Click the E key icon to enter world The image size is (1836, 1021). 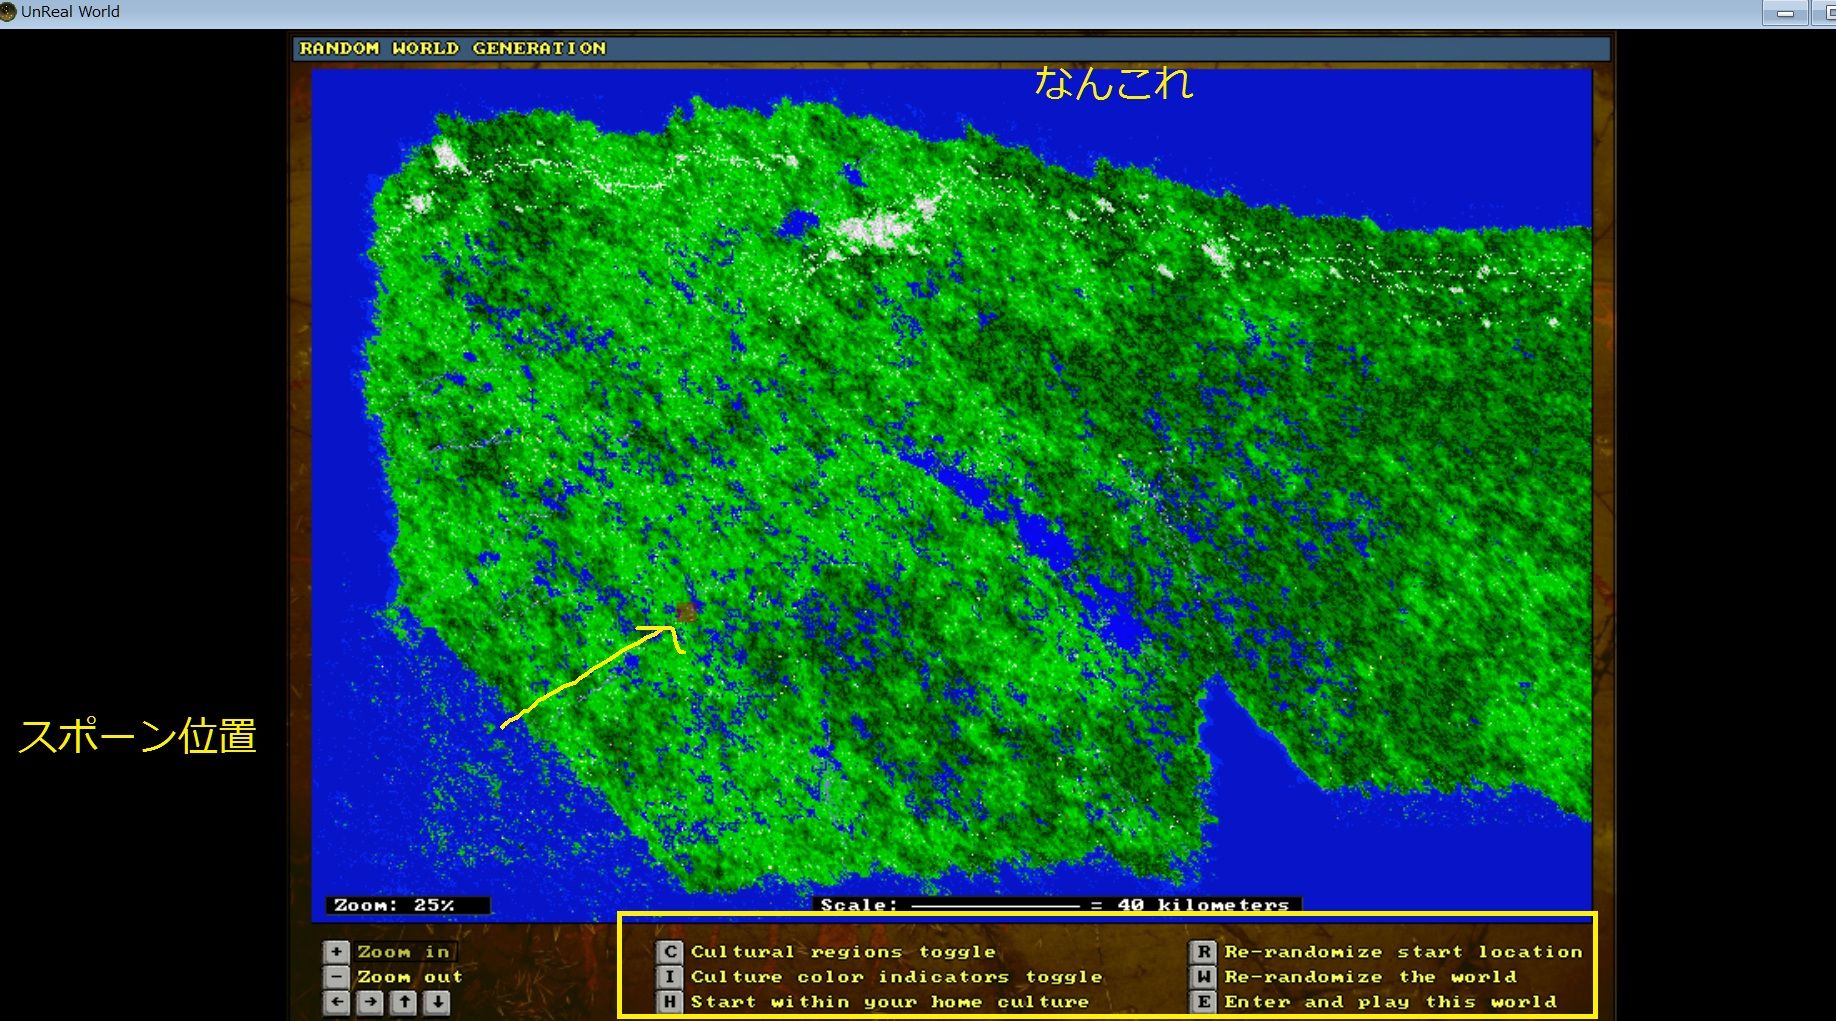click(x=1204, y=1002)
